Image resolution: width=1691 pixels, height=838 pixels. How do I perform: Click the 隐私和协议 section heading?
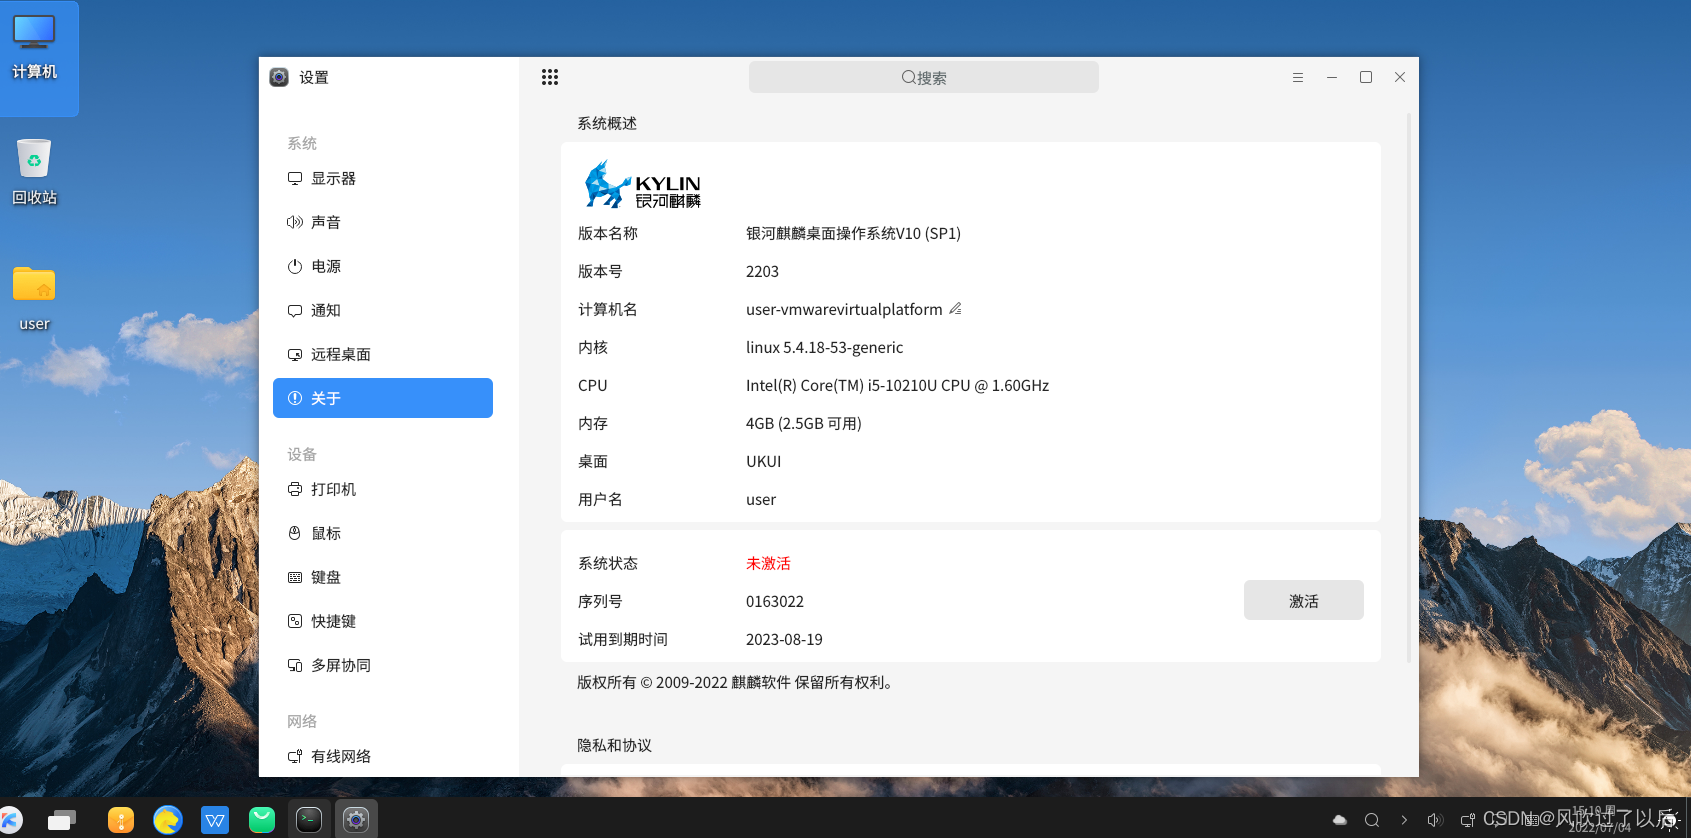click(x=614, y=745)
